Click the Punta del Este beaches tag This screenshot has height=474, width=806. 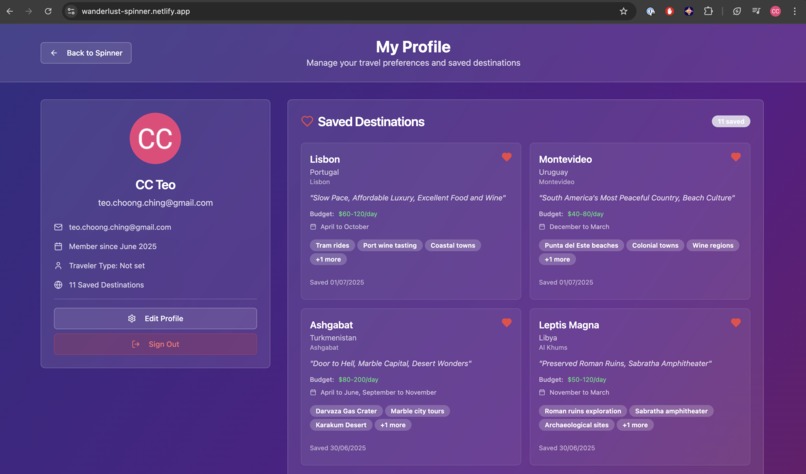point(581,245)
